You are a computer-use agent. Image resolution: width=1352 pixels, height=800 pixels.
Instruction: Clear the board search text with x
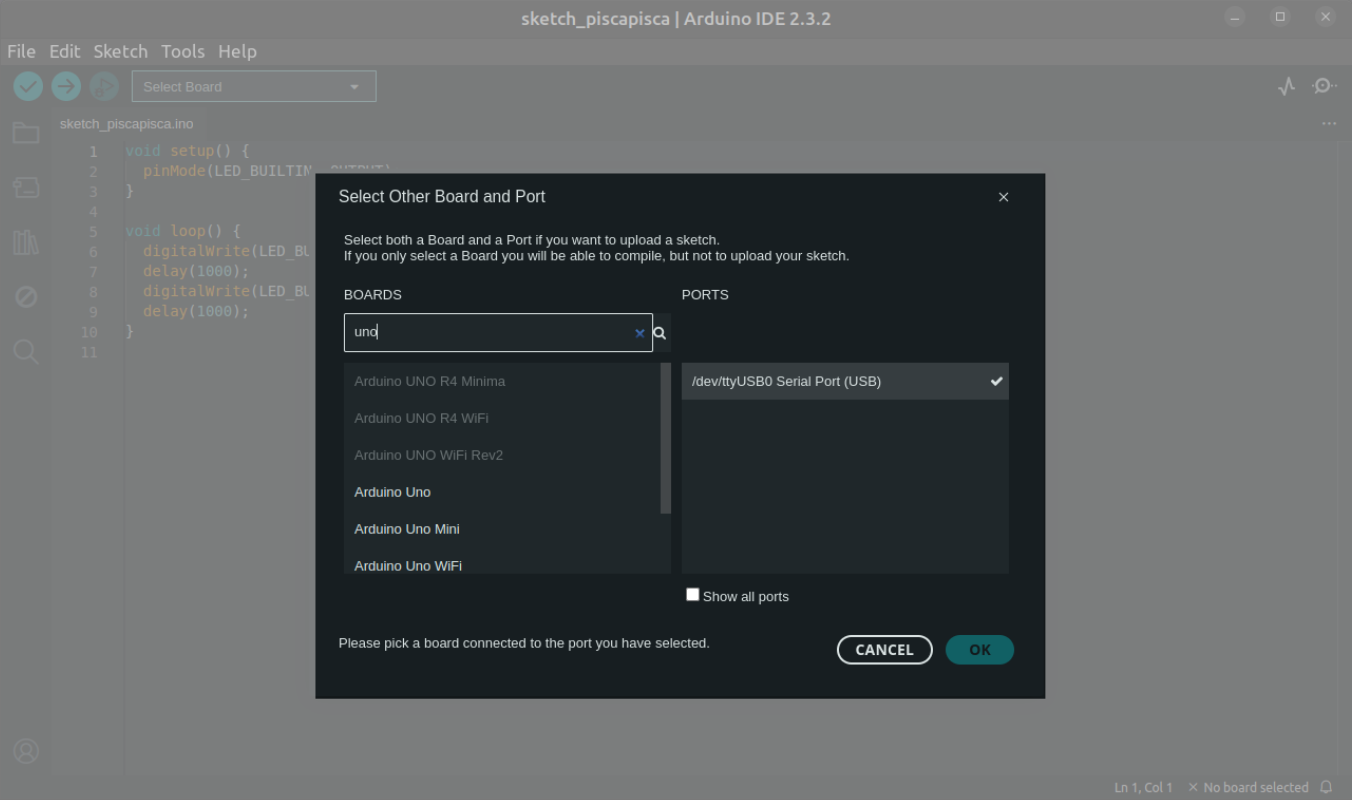click(640, 333)
